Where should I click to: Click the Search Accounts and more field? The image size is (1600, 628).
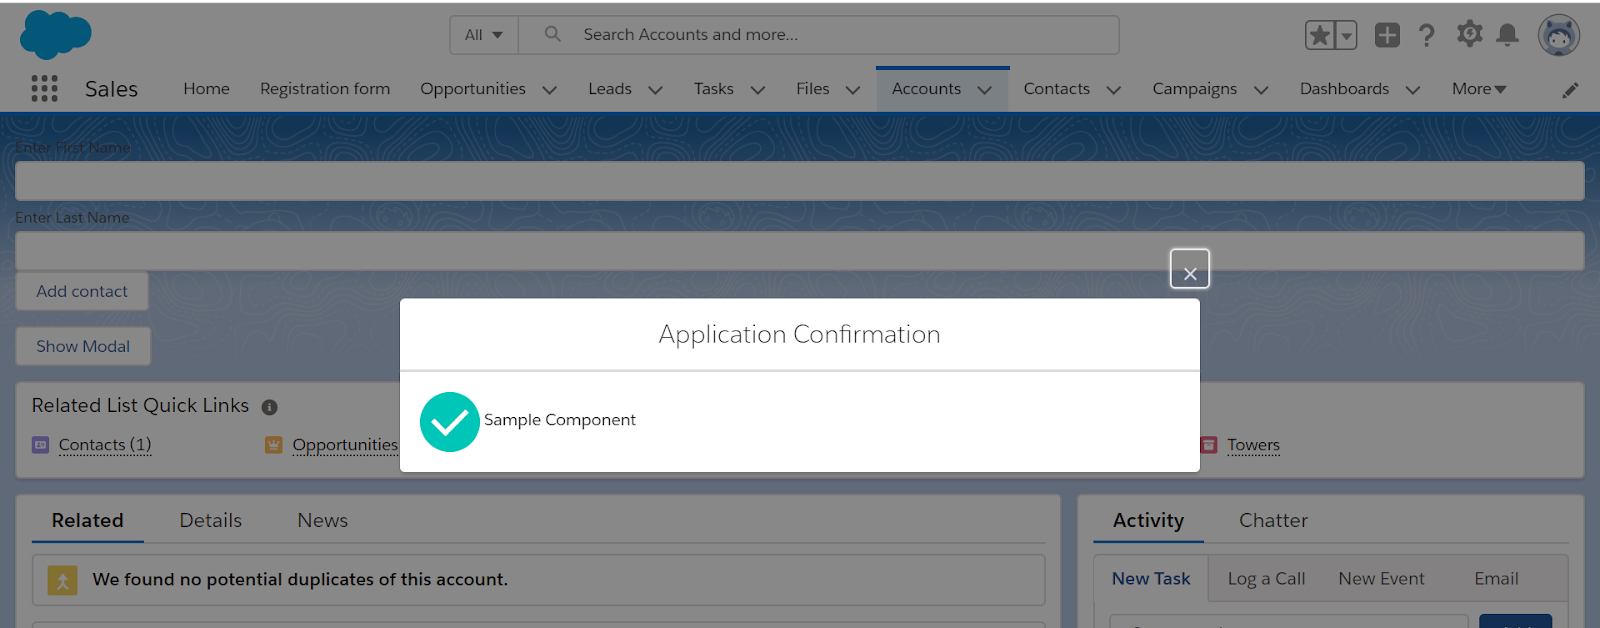tap(818, 35)
